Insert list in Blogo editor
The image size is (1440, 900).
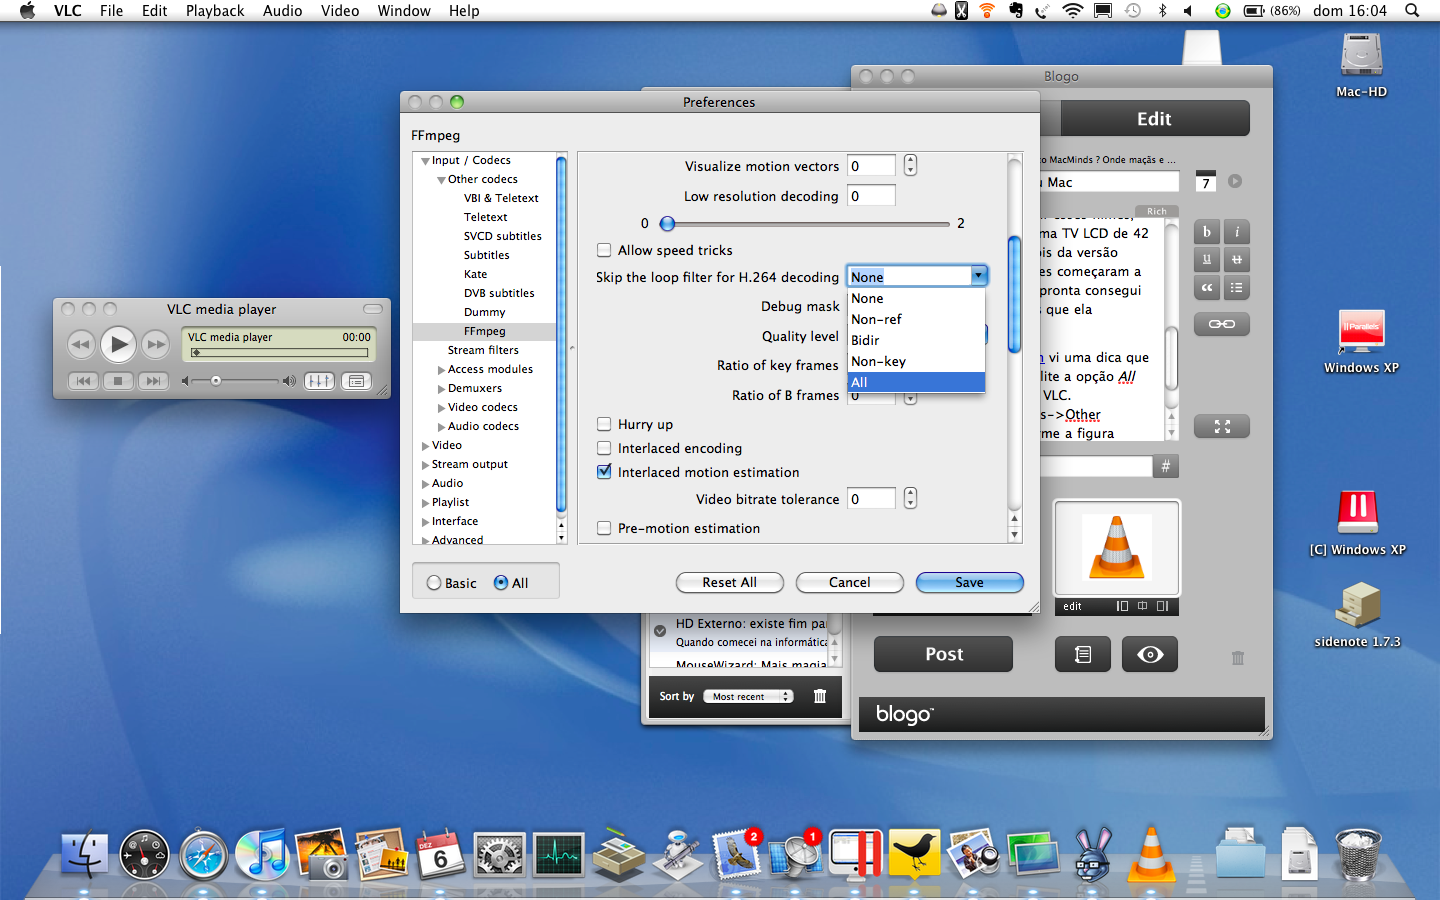point(1237,288)
